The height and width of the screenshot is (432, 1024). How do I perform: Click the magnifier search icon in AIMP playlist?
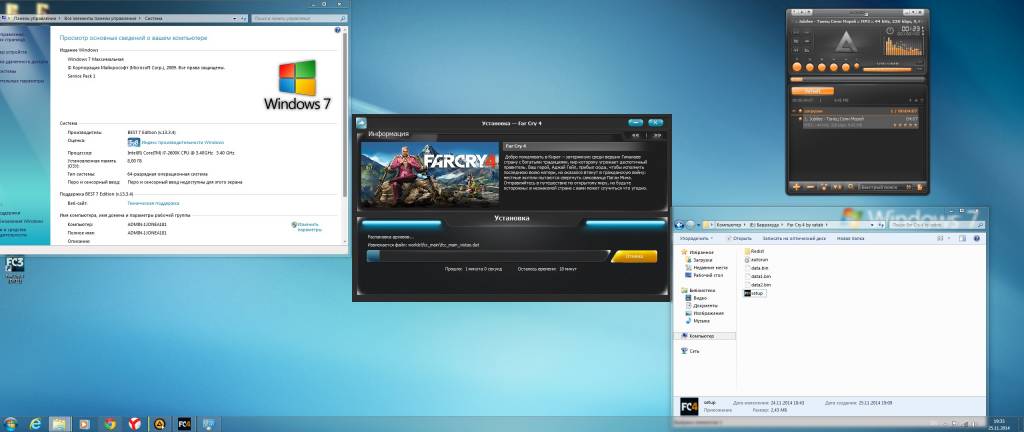point(851,187)
